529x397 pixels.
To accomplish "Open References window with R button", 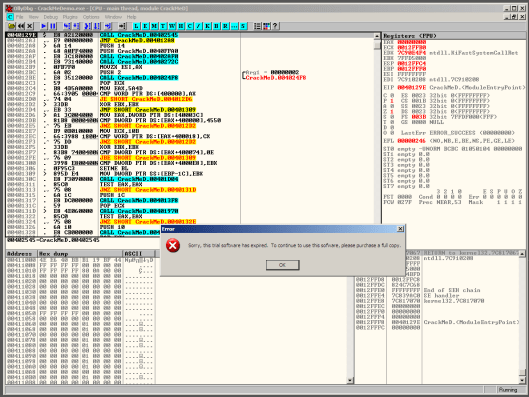I will coord(225,26).
